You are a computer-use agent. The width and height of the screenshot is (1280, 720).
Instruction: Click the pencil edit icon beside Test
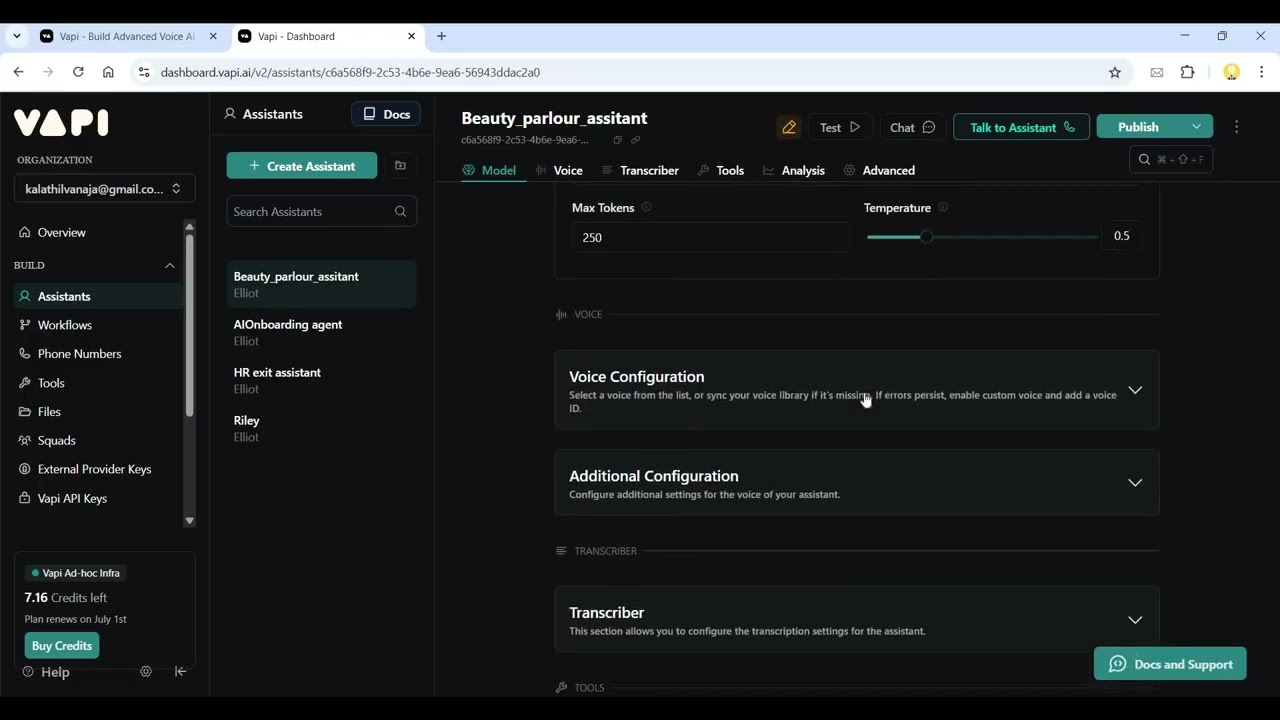[x=789, y=127]
